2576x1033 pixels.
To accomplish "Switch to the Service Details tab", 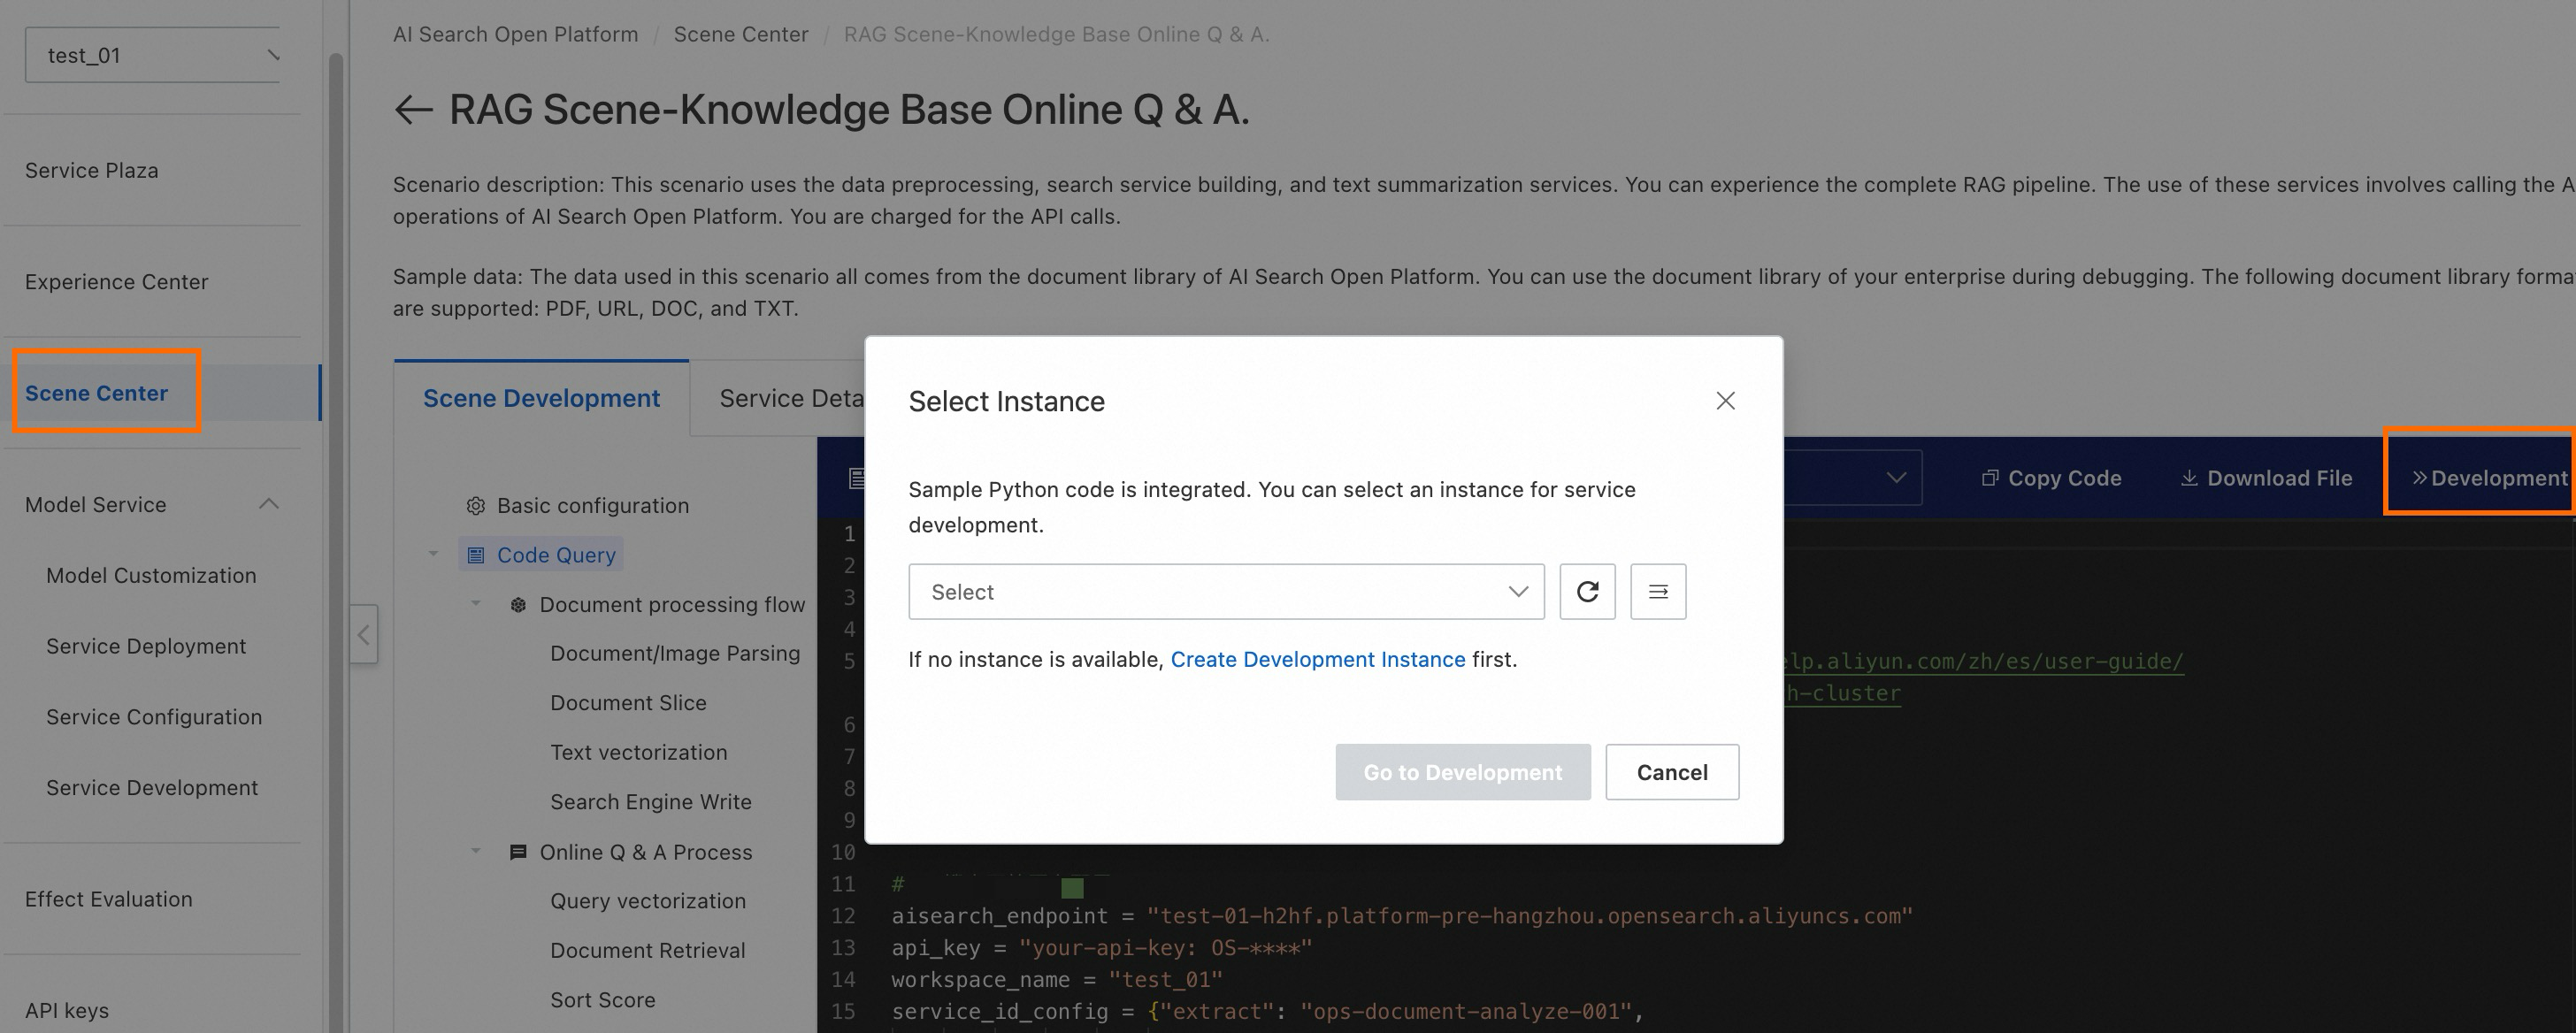I will [790, 399].
